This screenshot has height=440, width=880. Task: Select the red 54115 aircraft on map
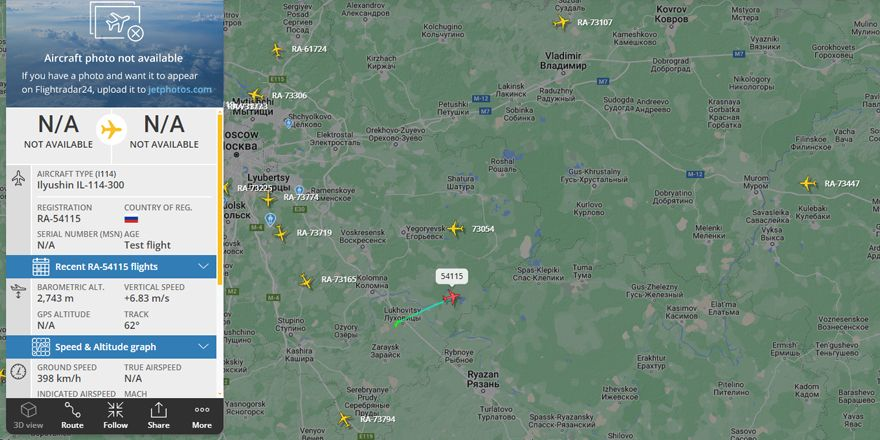click(x=451, y=297)
